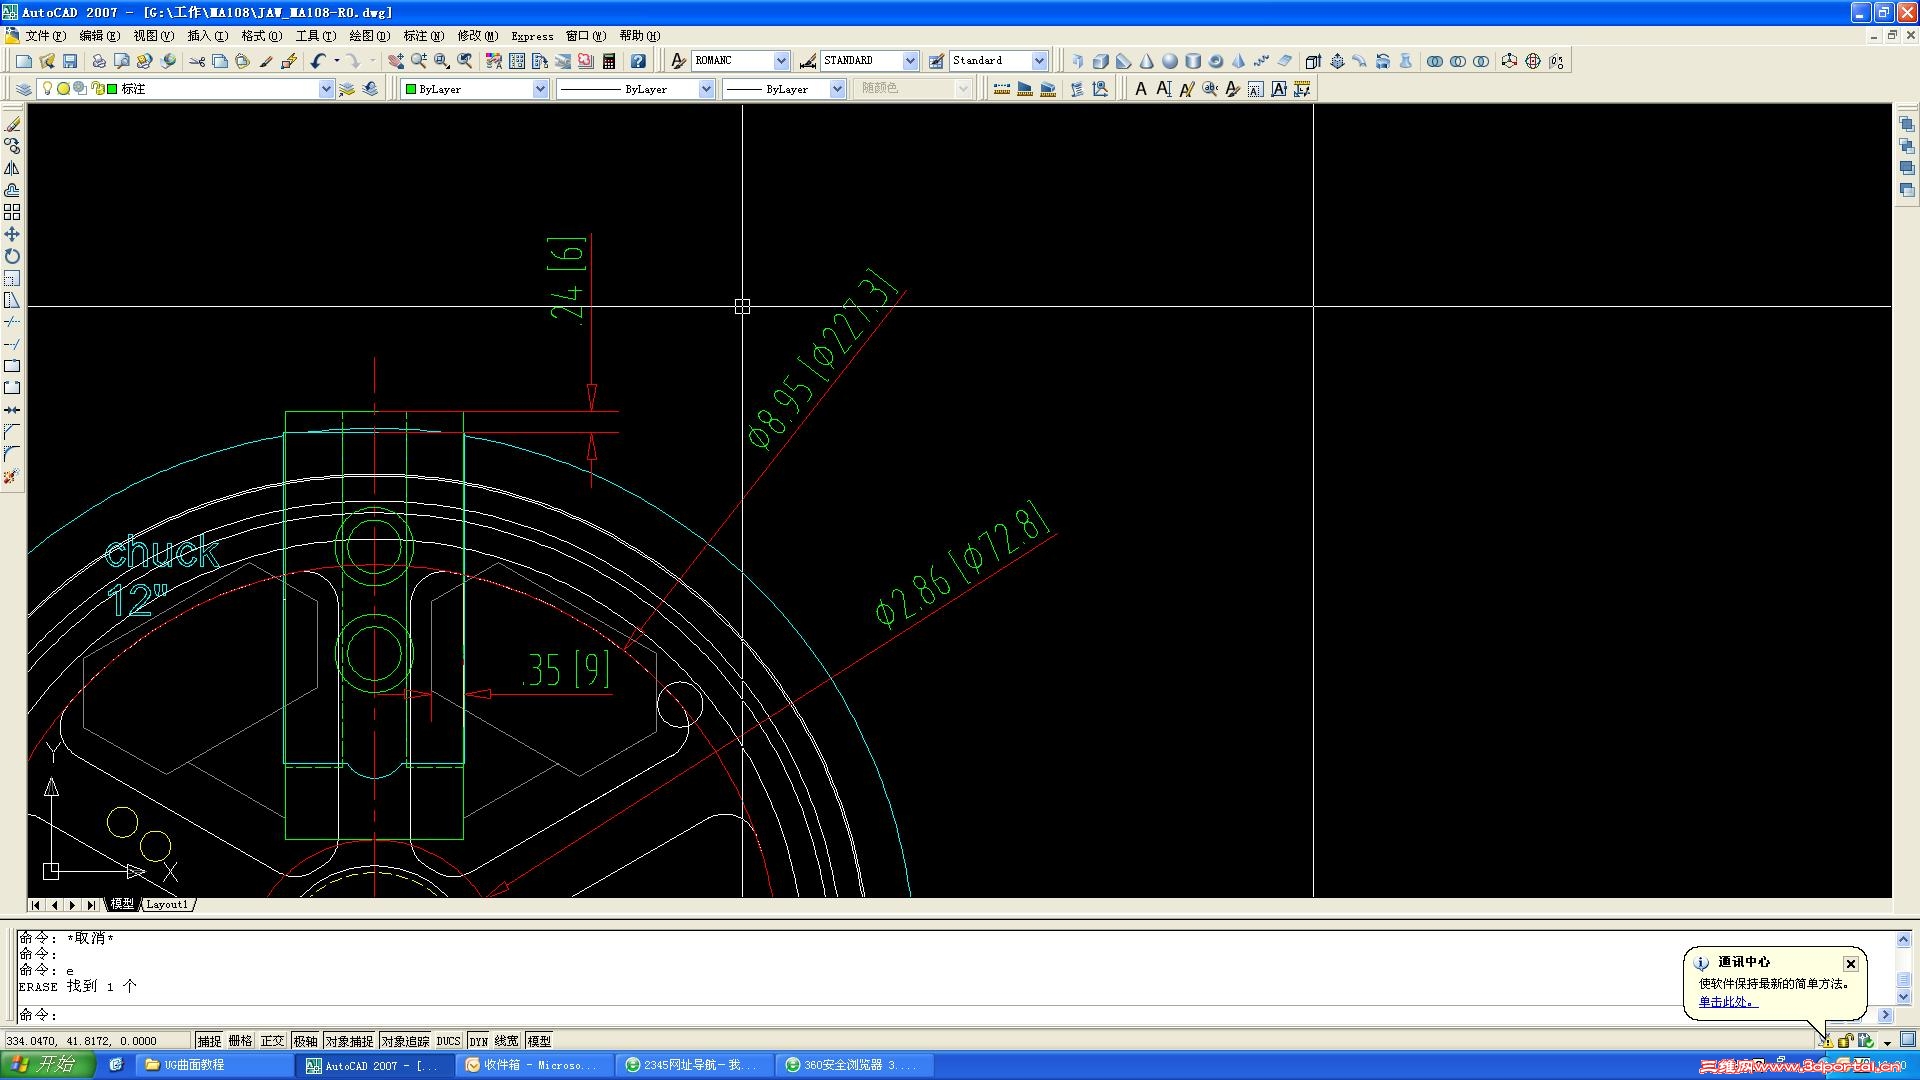Open the 绘图(D) menu
The image size is (1920, 1080).
pyautogui.click(x=369, y=36)
